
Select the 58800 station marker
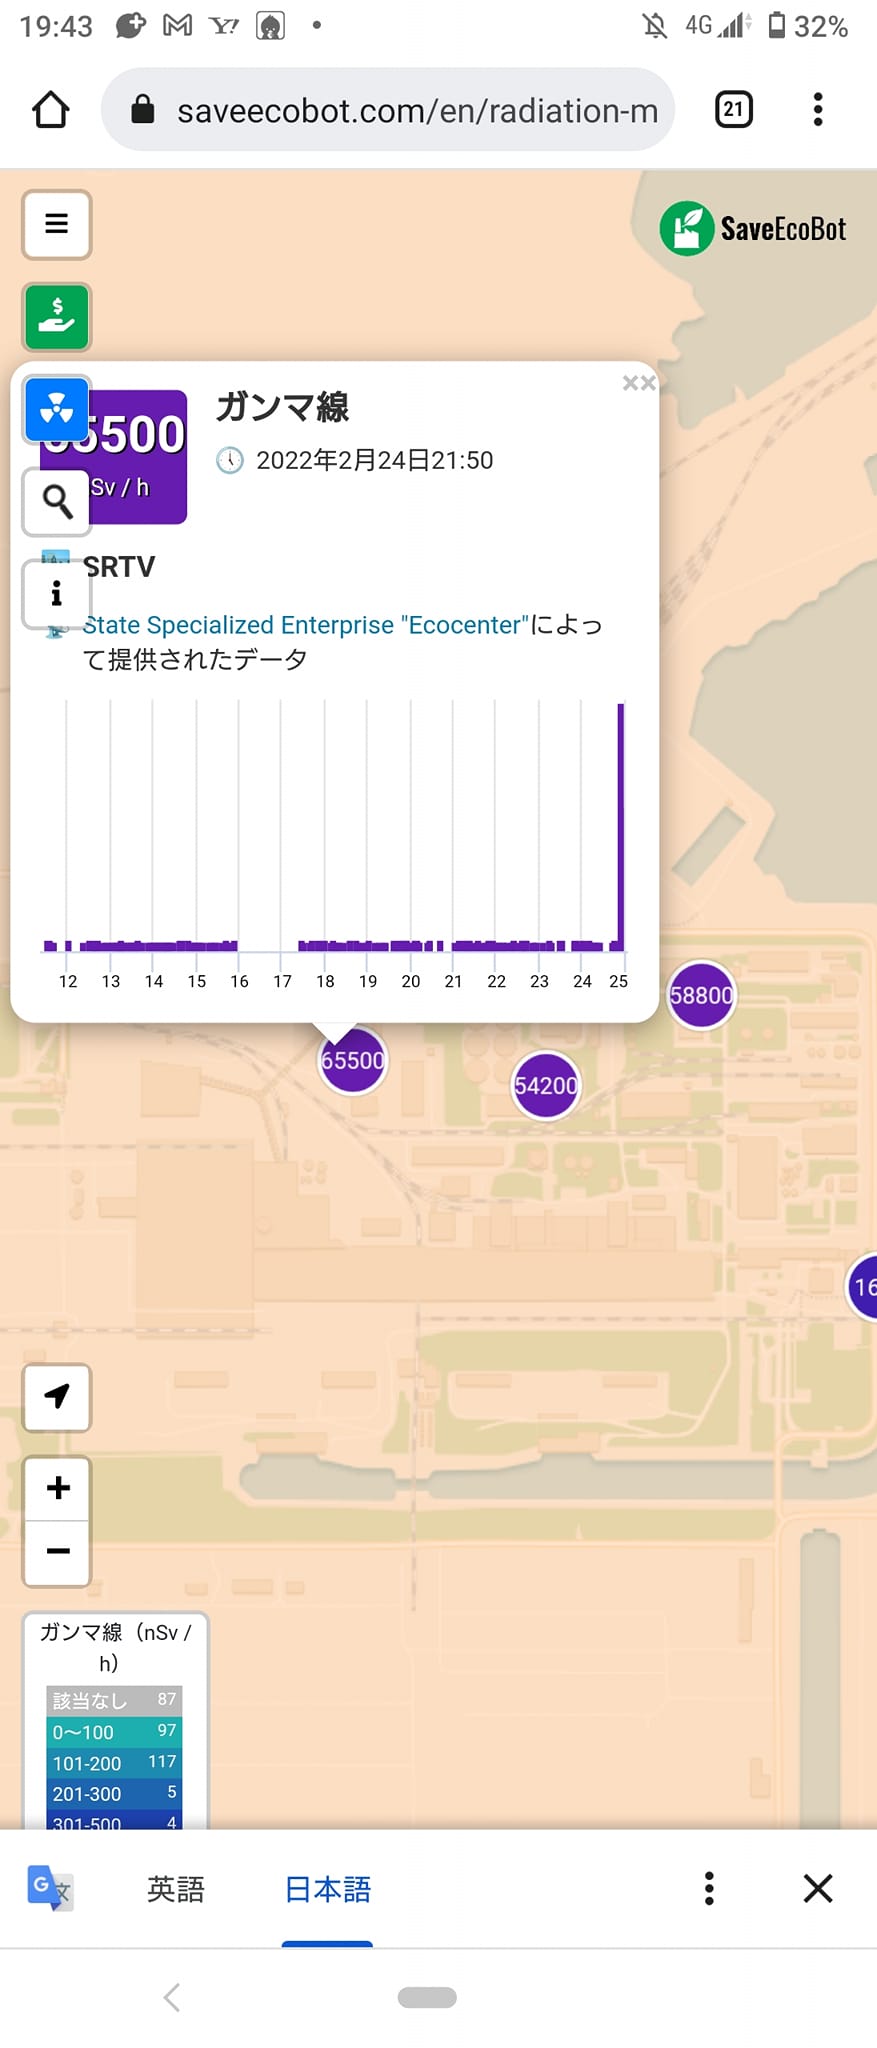click(701, 995)
